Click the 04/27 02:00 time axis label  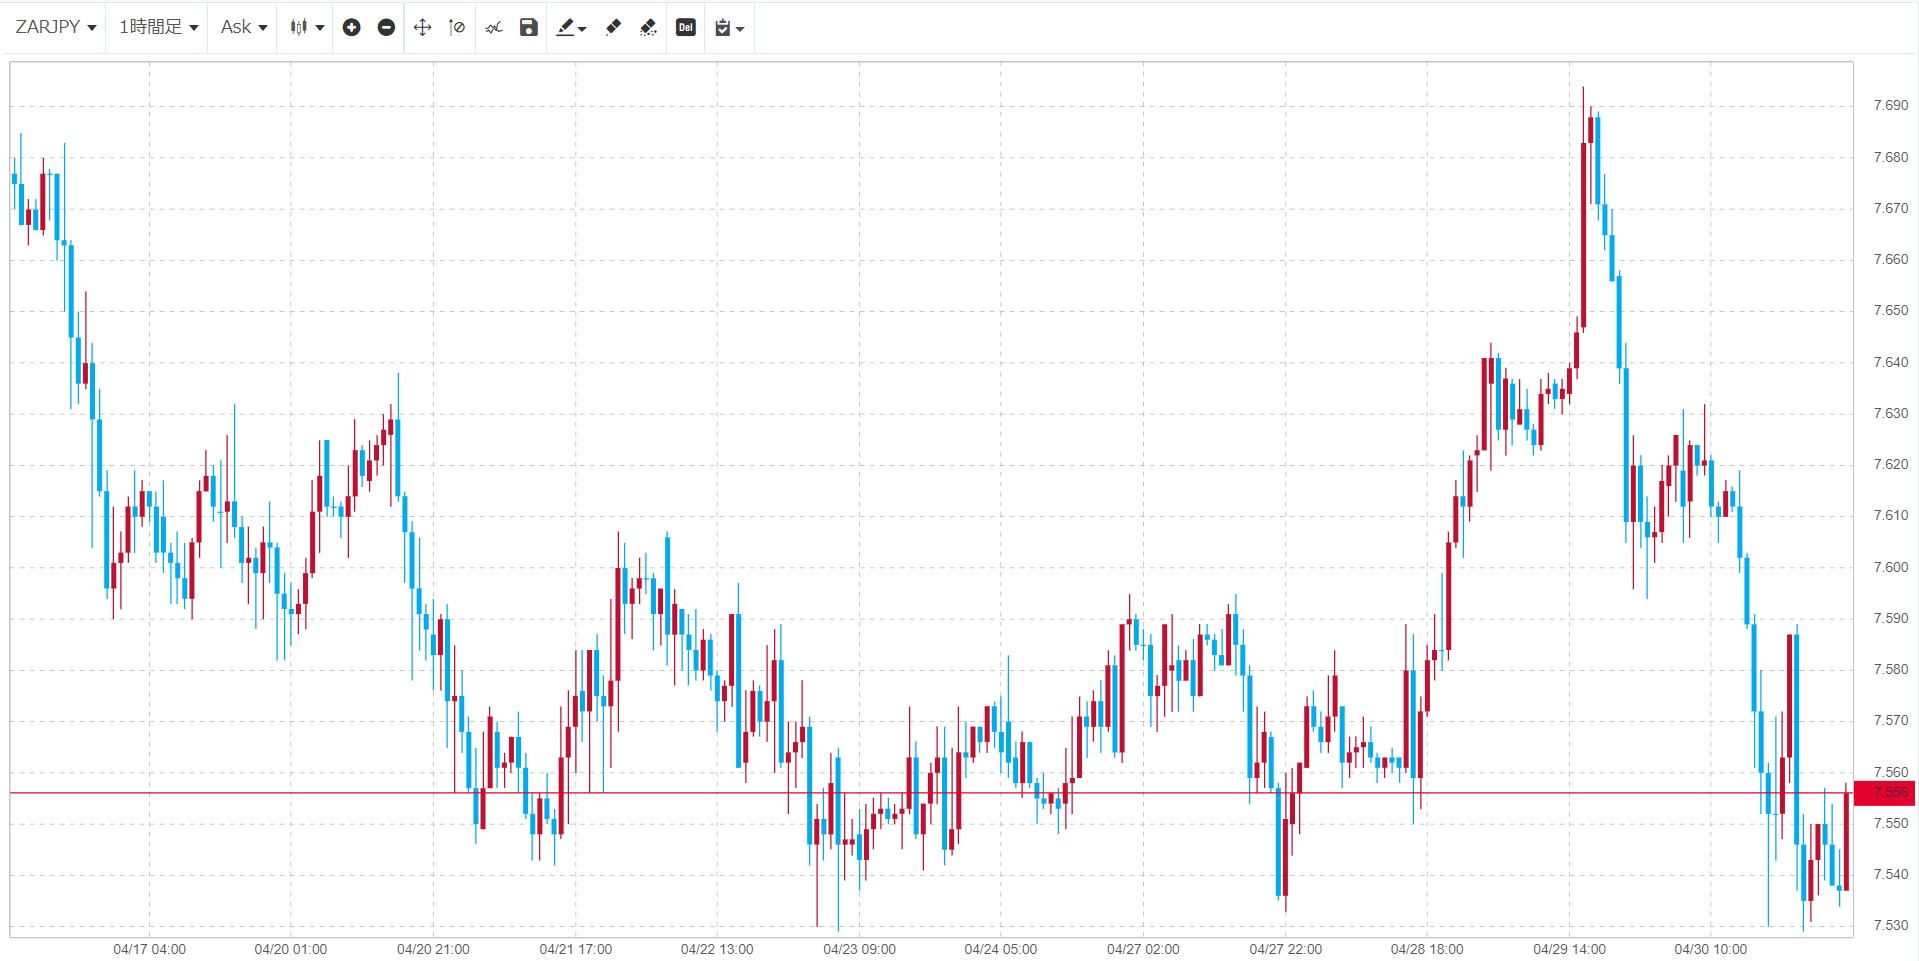click(x=1143, y=949)
